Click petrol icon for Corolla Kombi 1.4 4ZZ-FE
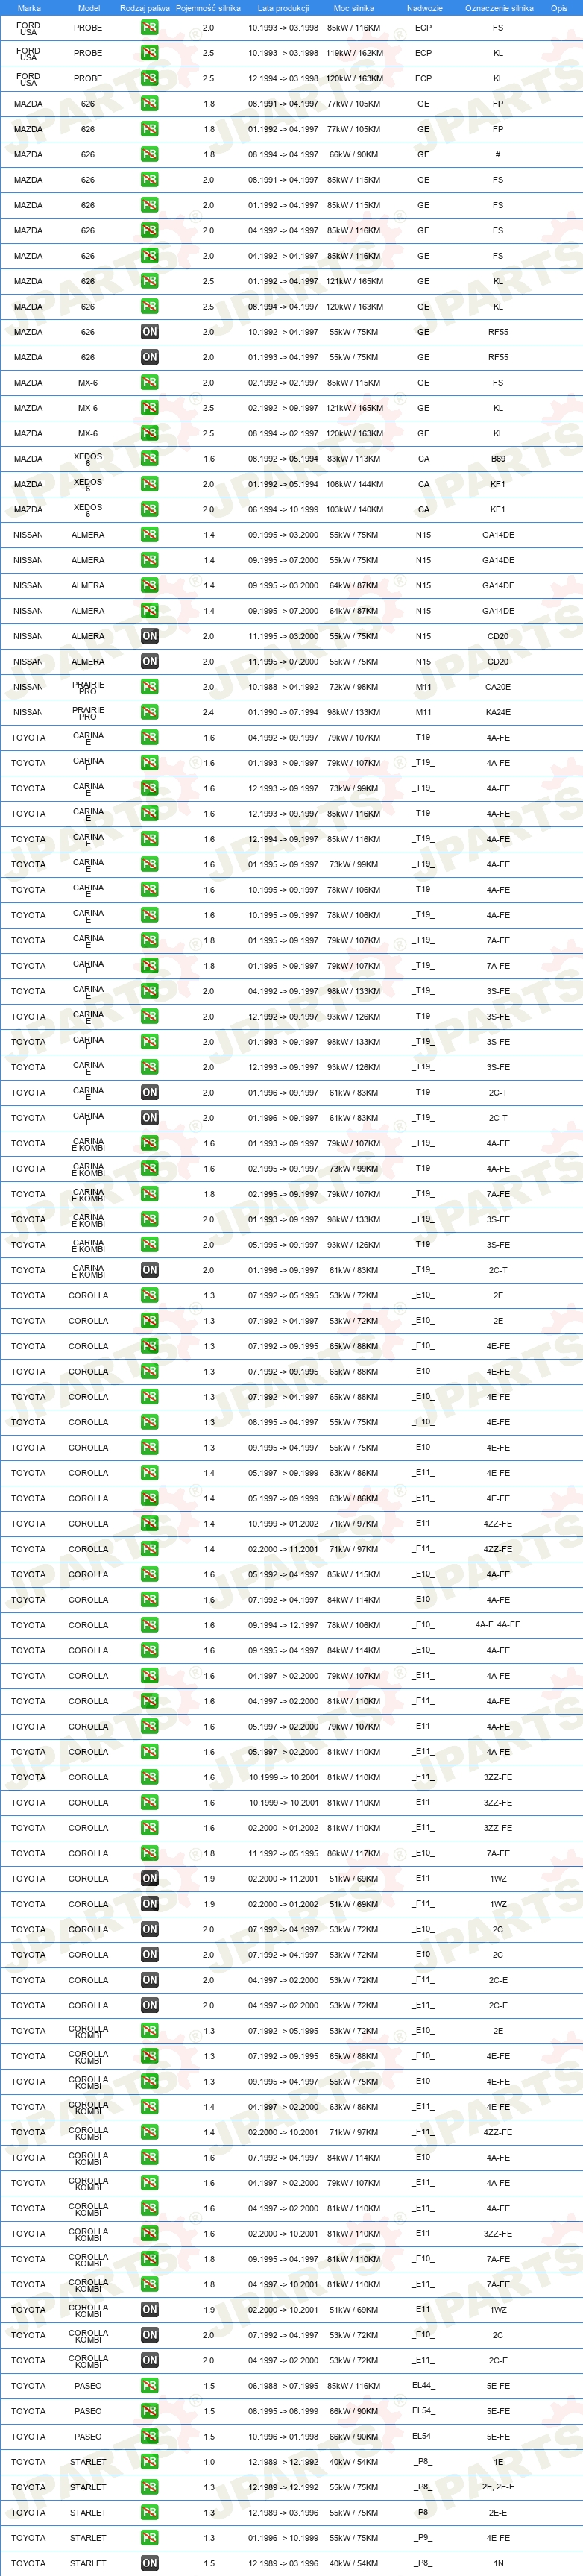Screen dimensions: 583x2576 [x=149, y=2132]
